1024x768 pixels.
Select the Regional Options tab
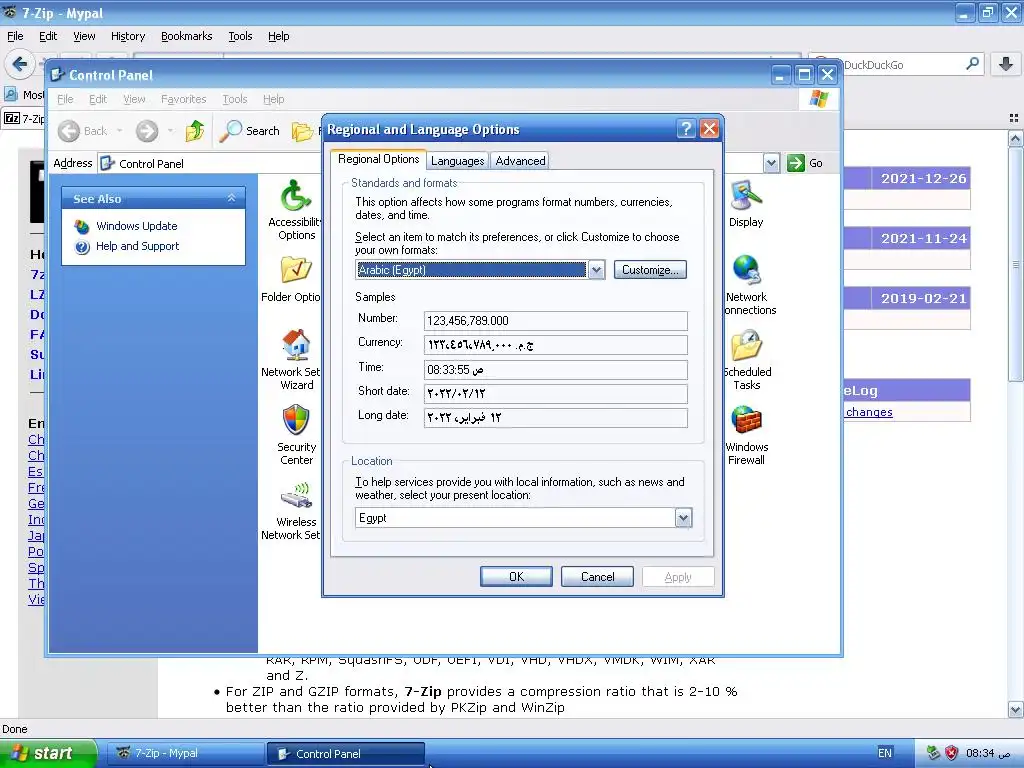pos(379,159)
